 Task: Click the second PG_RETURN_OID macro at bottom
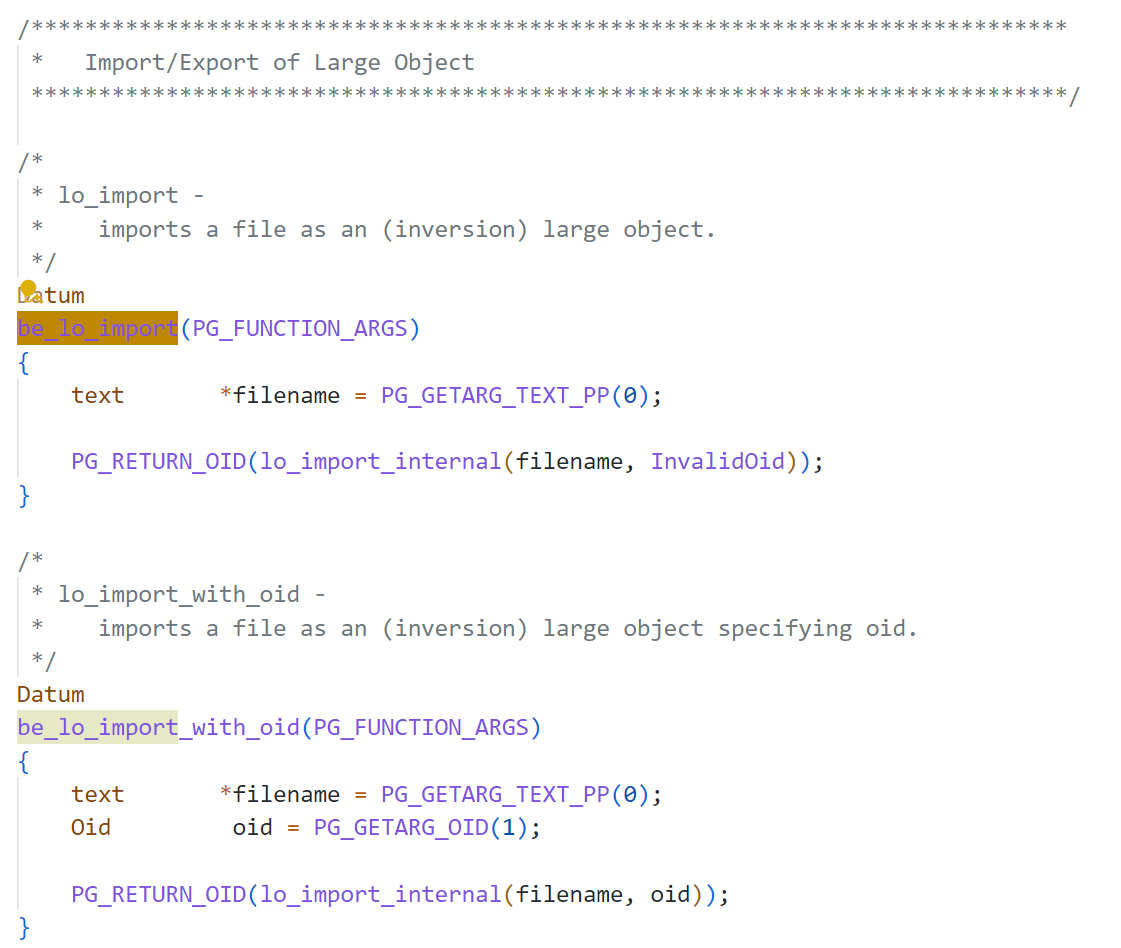159,894
